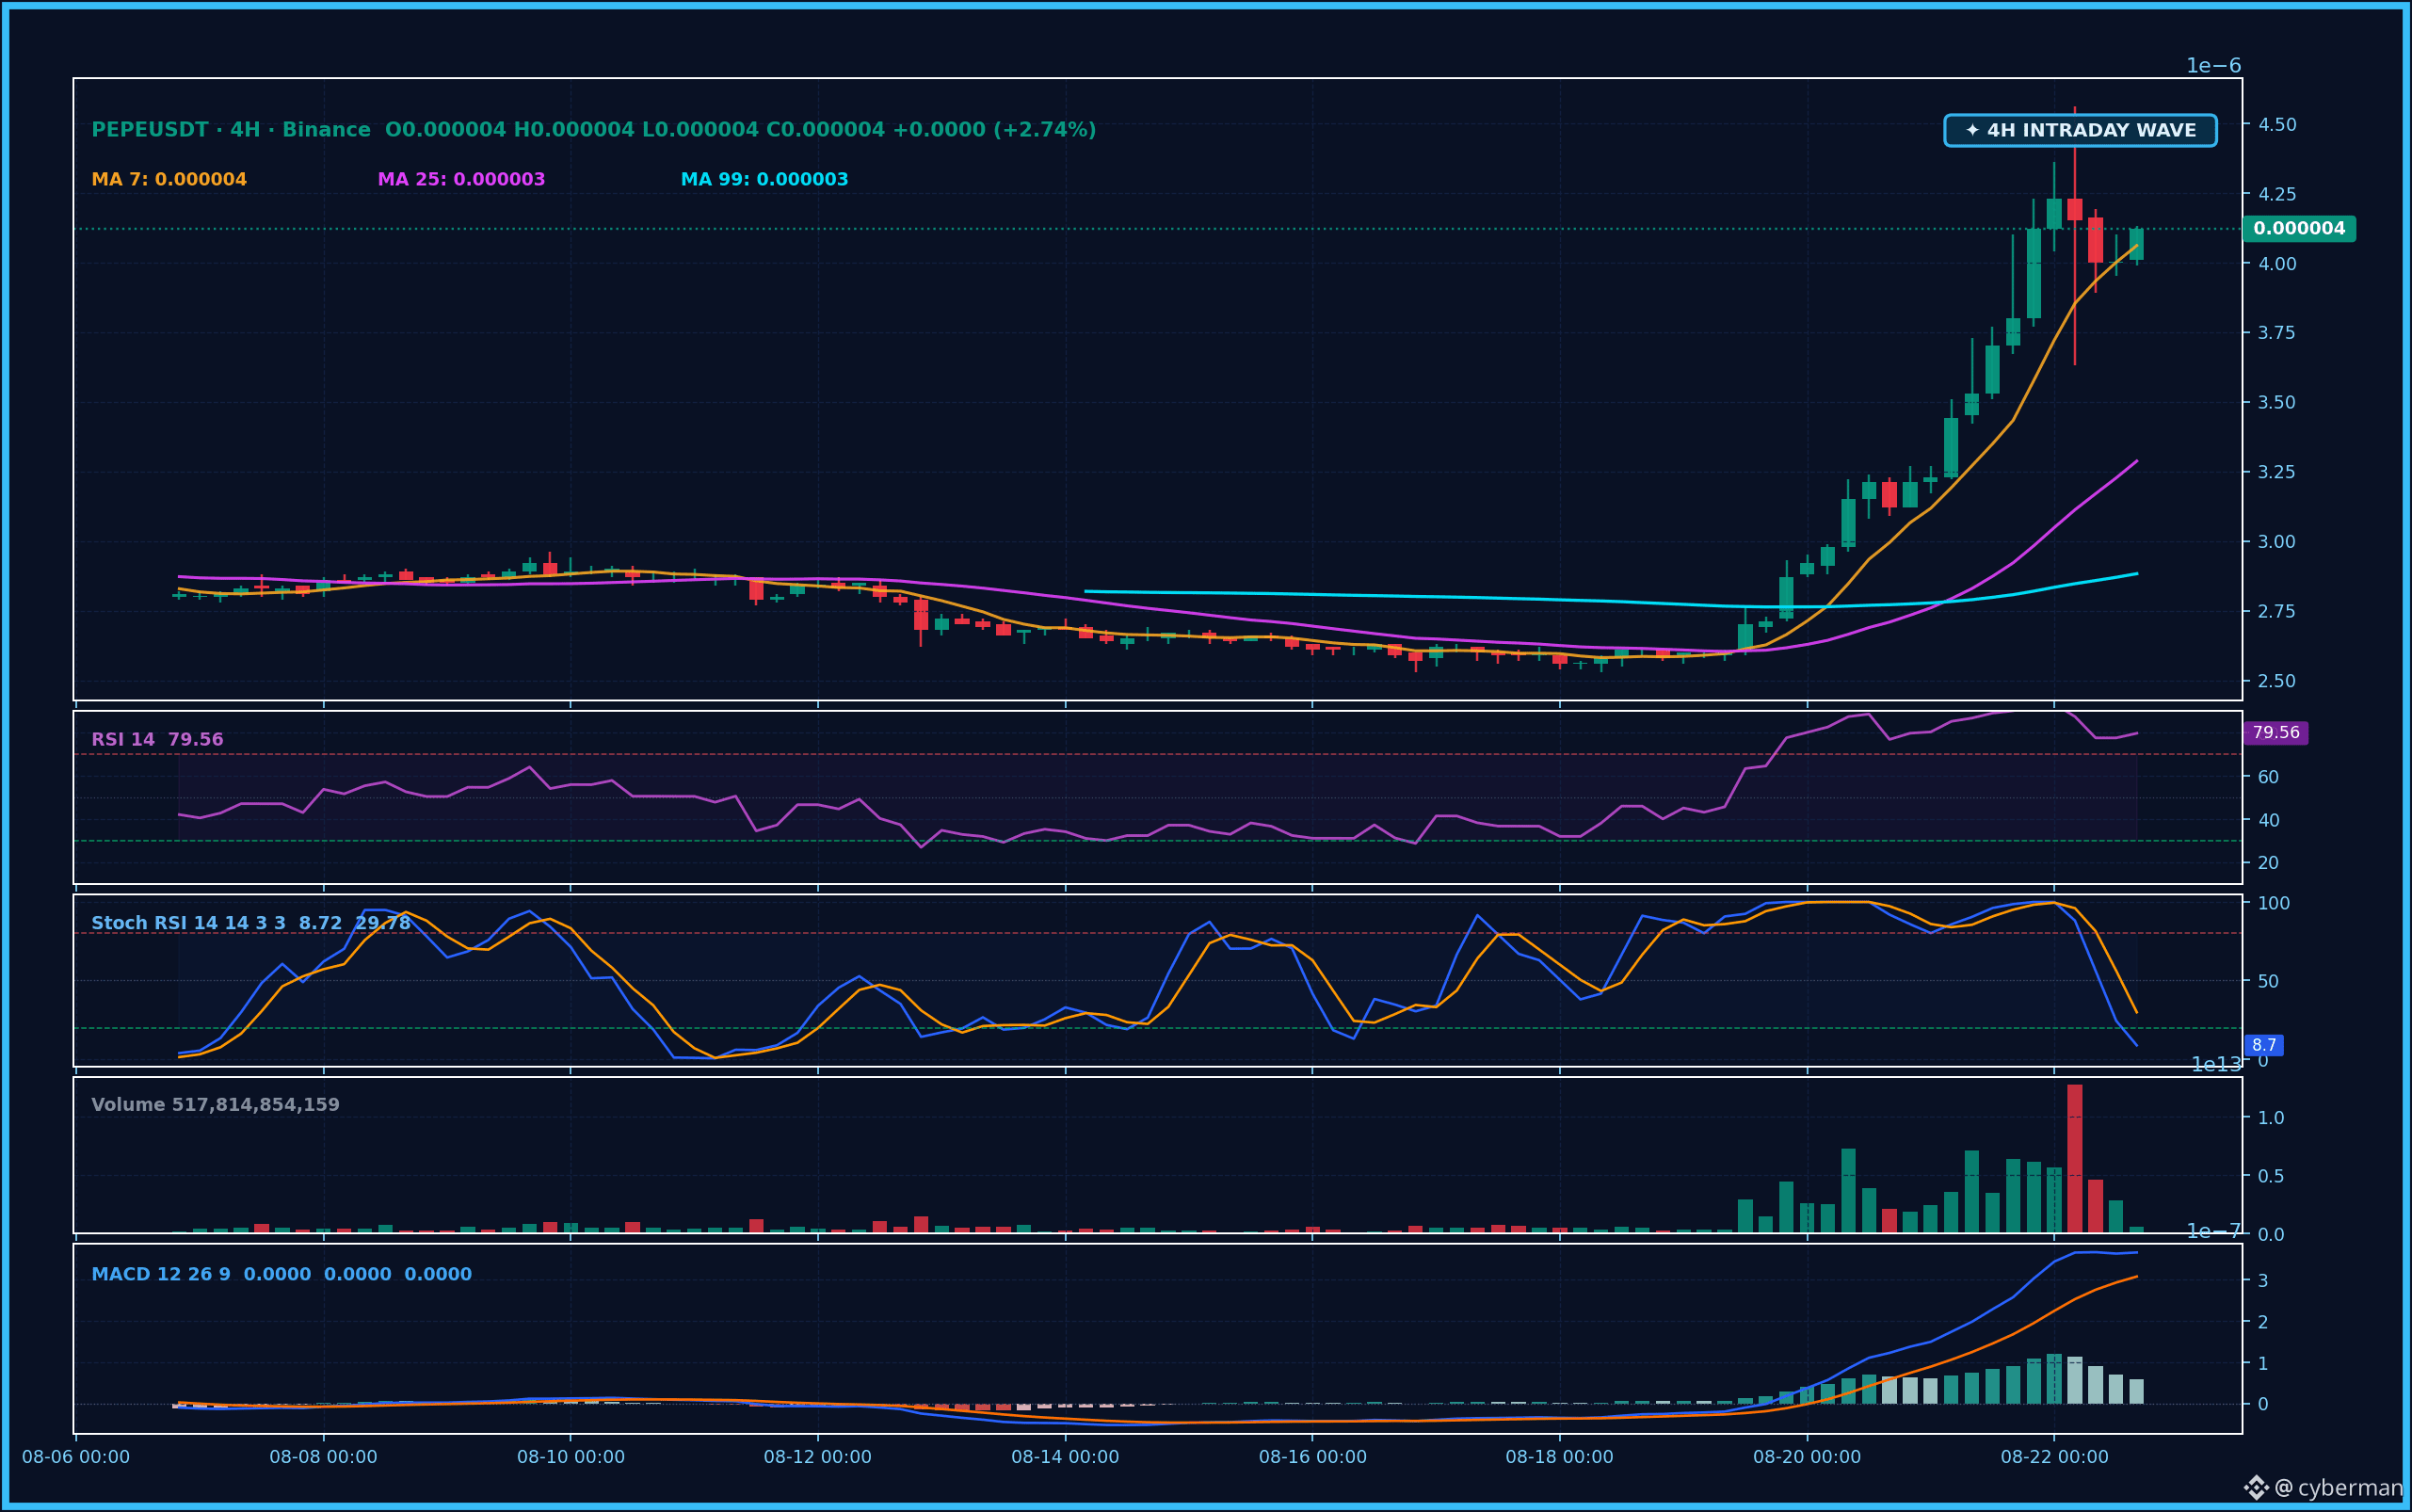Click the 3.00 price axis tick
The width and height of the screenshot is (2412, 1512).
(x=2277, y=542)
